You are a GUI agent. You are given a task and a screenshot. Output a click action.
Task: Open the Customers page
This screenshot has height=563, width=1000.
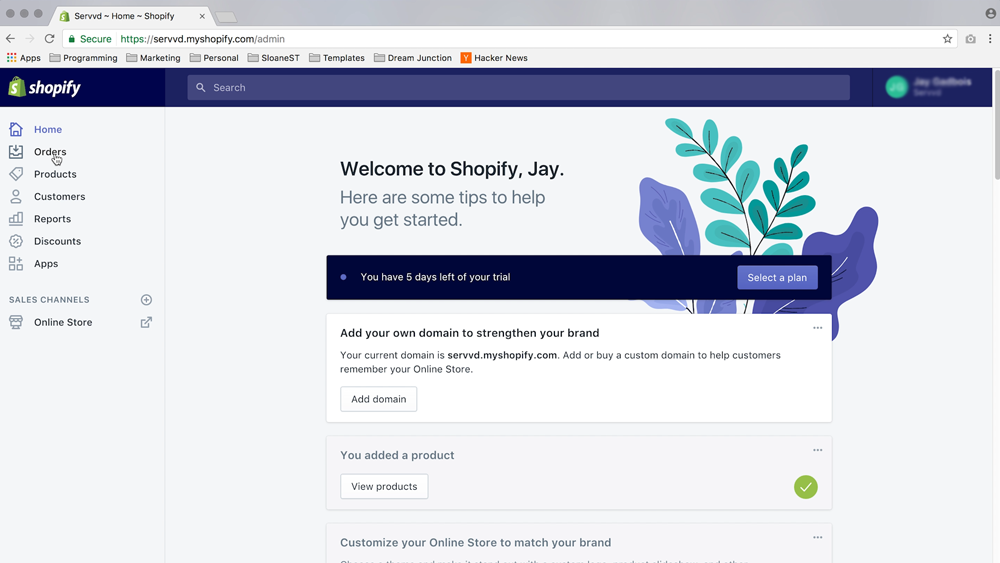pyautogui.click(x=59, y=196)
